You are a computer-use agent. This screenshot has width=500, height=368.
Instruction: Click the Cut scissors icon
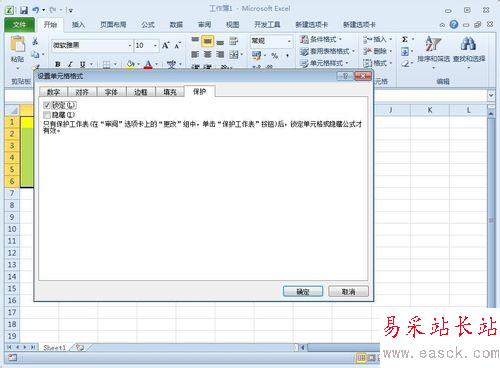[x=35, y=41]
